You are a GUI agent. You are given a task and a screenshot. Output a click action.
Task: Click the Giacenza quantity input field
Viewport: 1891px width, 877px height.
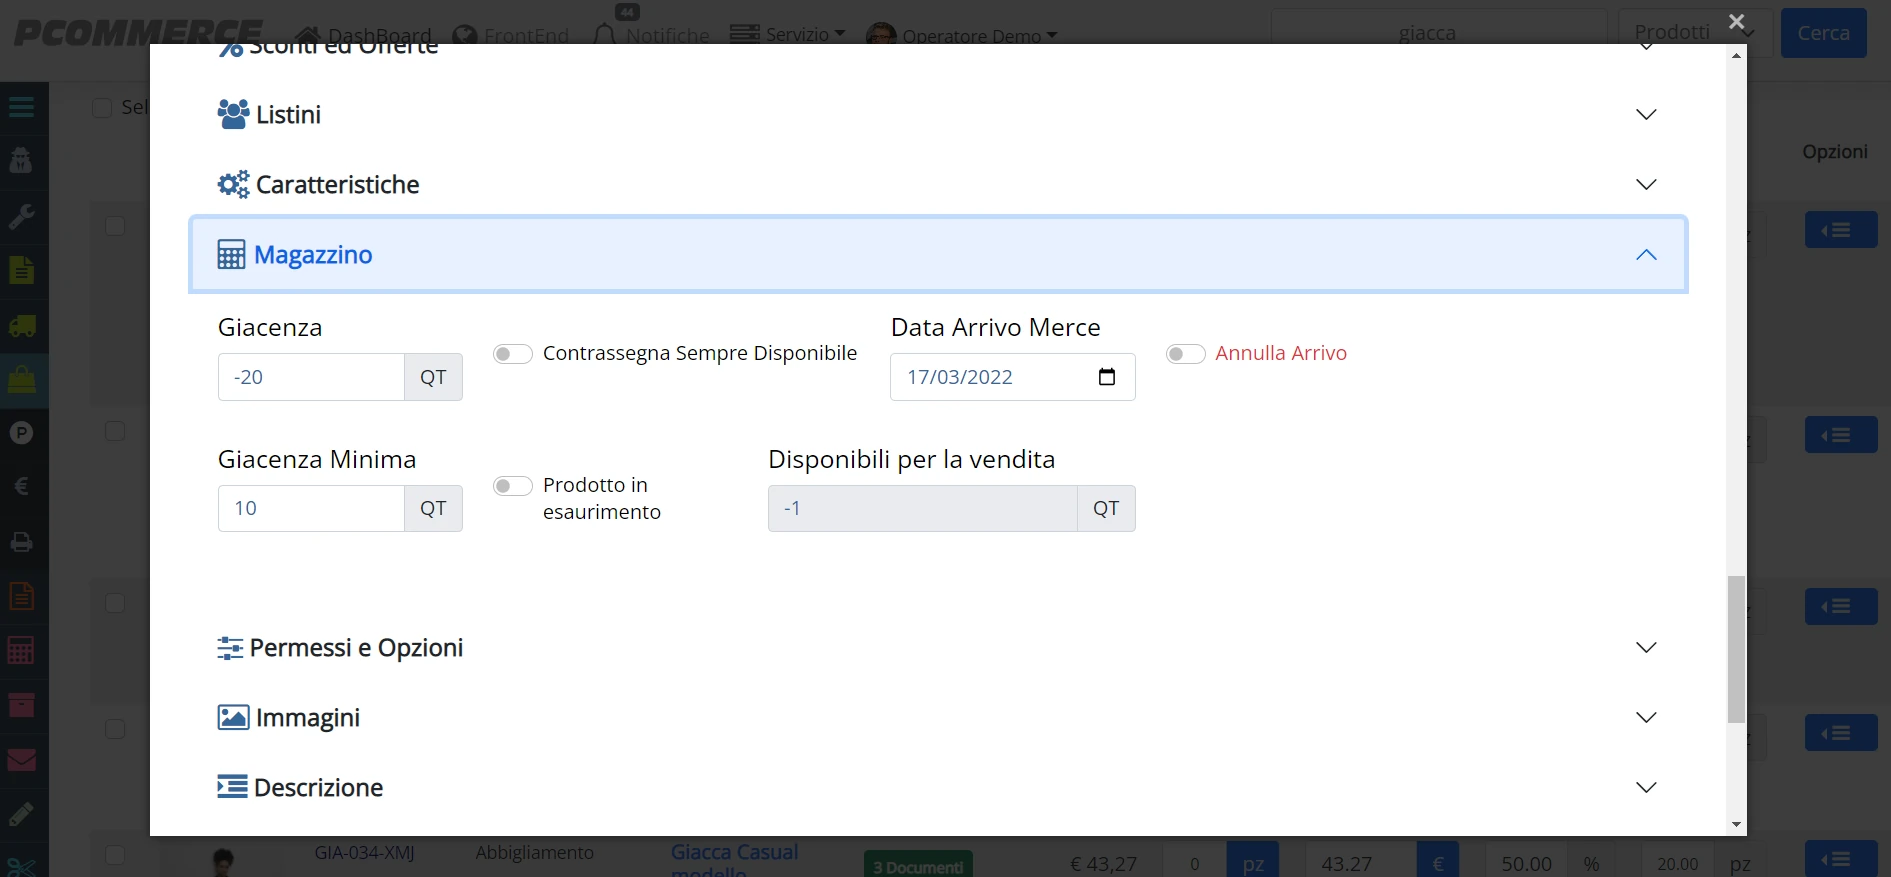(x=311, y=377)
